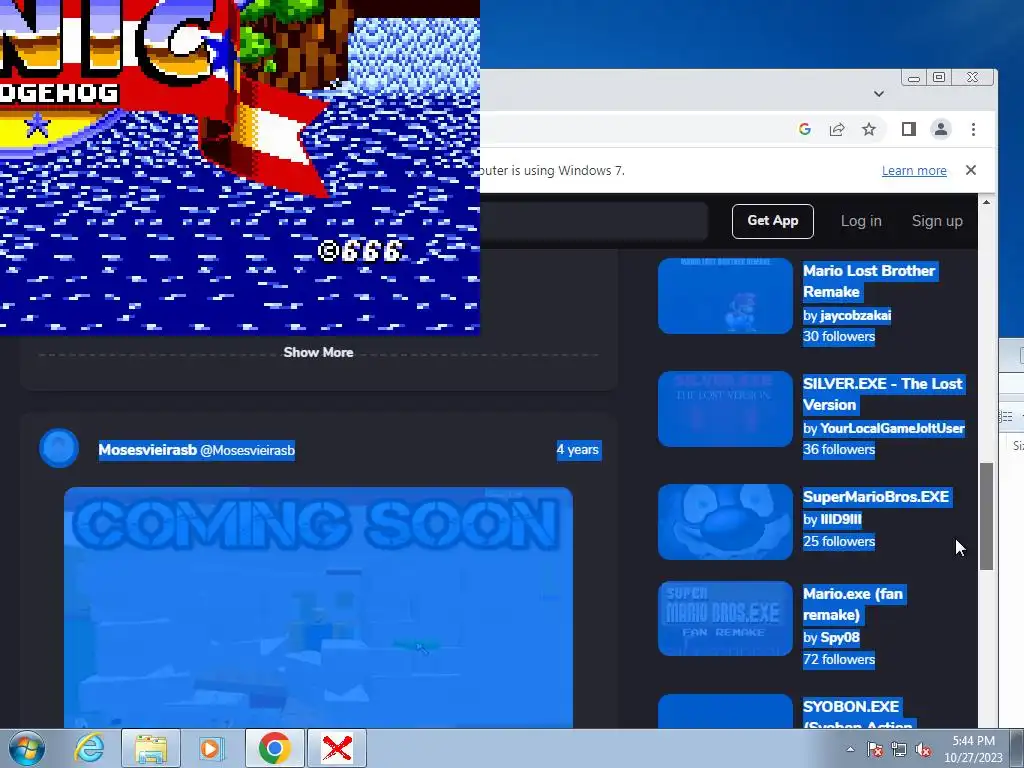Click 36 followers text
Image resolution: width=1024 pixels, height=768 pixels.
839,449
